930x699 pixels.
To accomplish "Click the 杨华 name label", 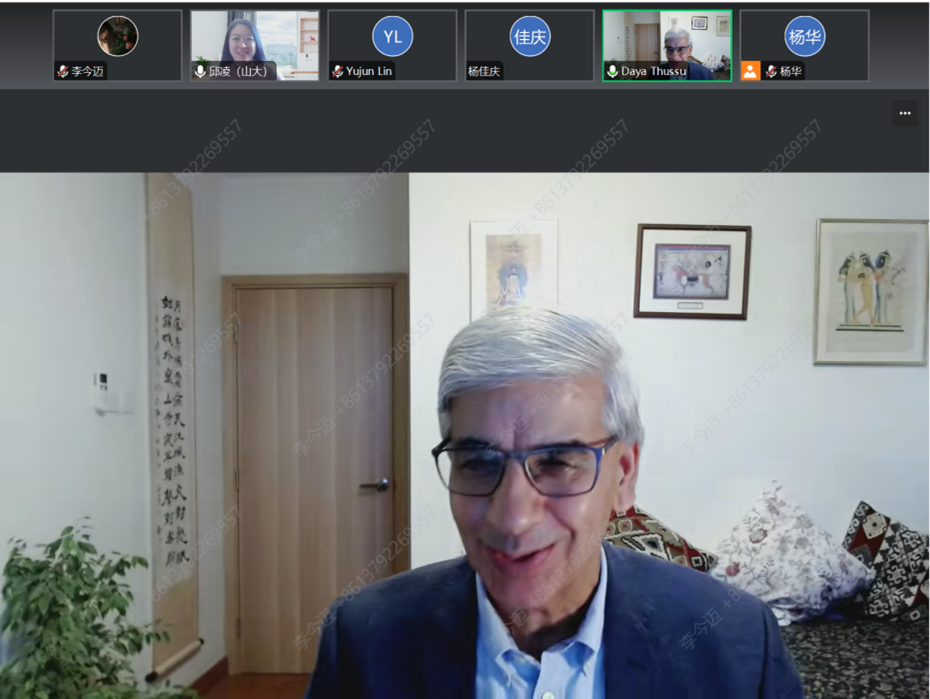I will pyautogui.click(x=790, y=72).
